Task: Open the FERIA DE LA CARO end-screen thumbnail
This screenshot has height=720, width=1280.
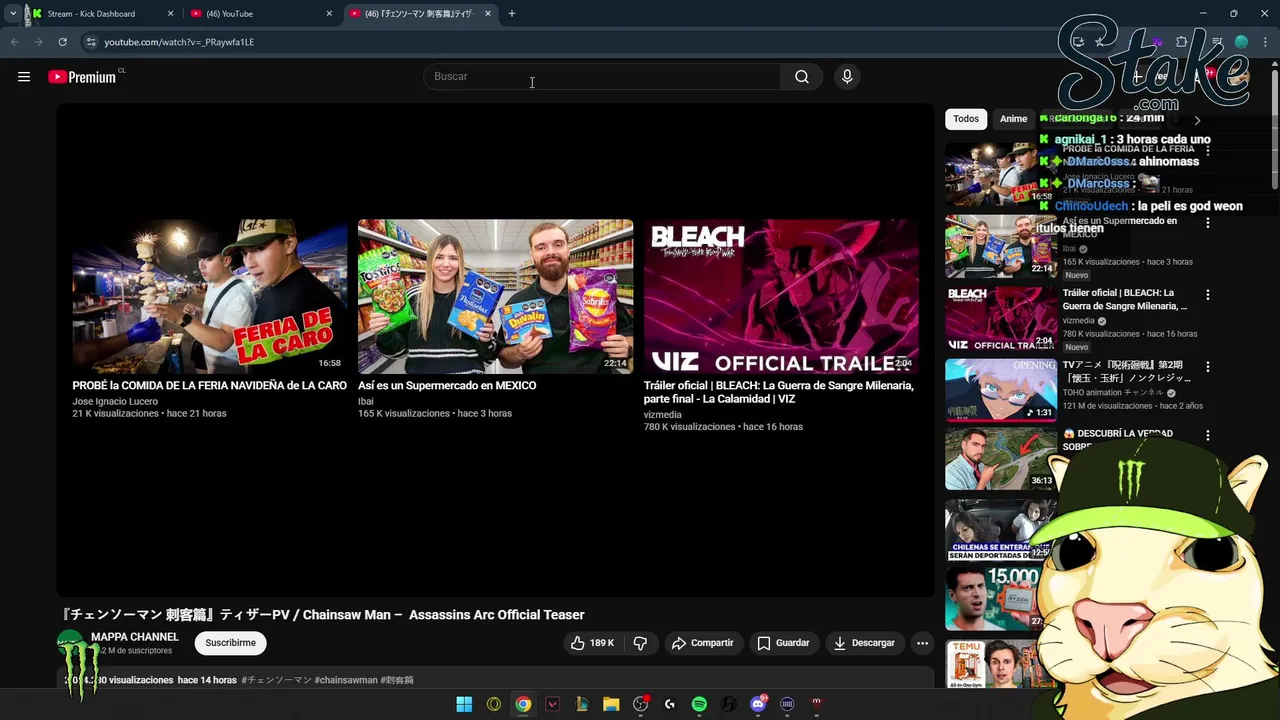Action: point(209,296)
